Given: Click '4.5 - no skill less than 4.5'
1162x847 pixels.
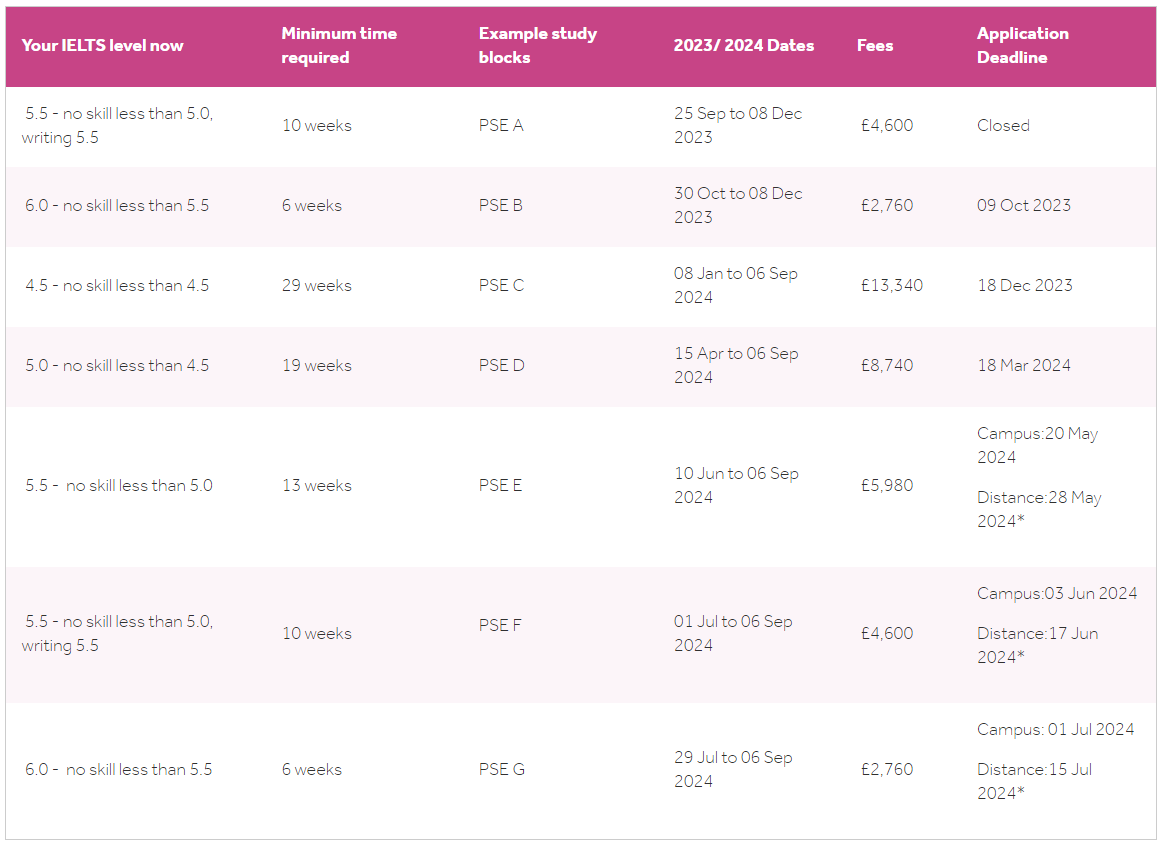Looking at the screenshot, I should coord(117,285).
